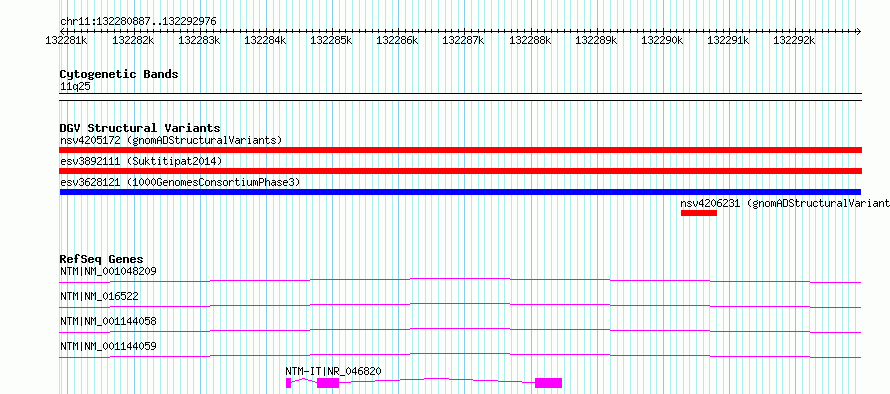
Task: Click the nsv4205172 red variant bar
Action: tap(460, 150)
